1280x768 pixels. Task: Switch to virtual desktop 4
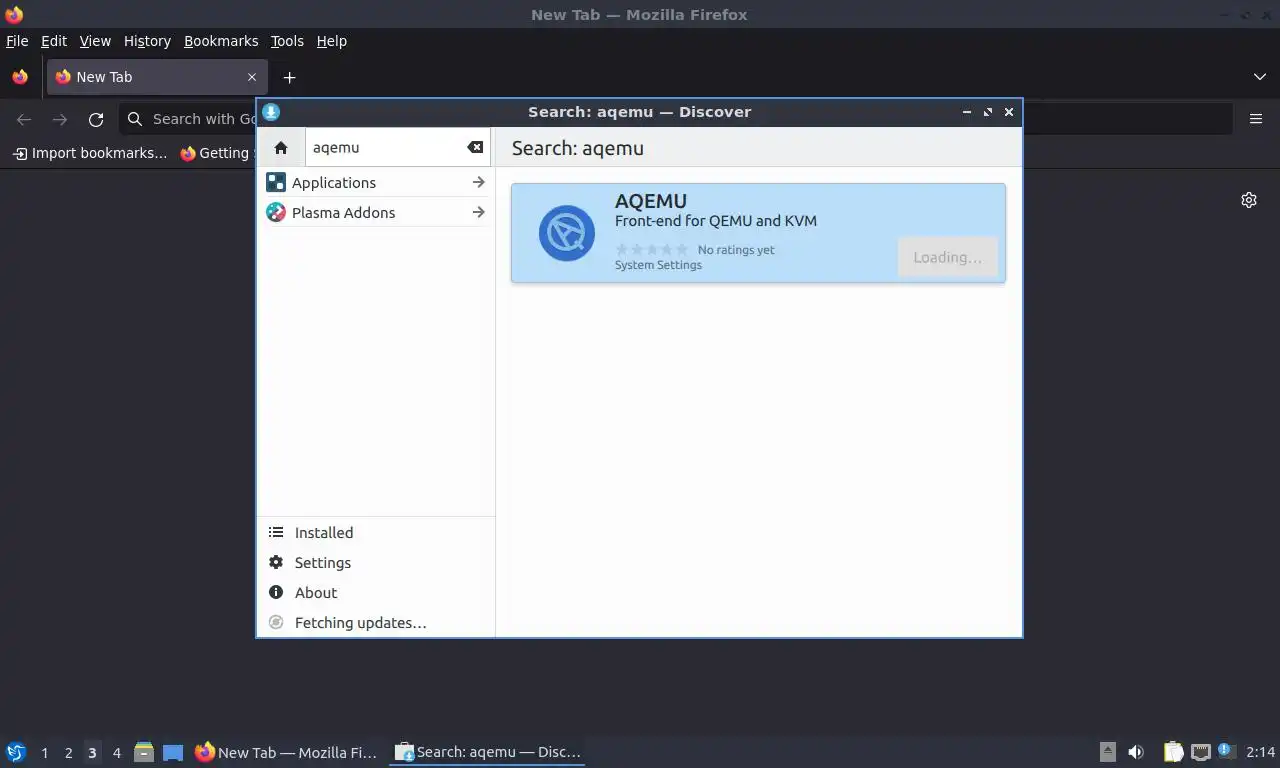click(x=116, y=752)
